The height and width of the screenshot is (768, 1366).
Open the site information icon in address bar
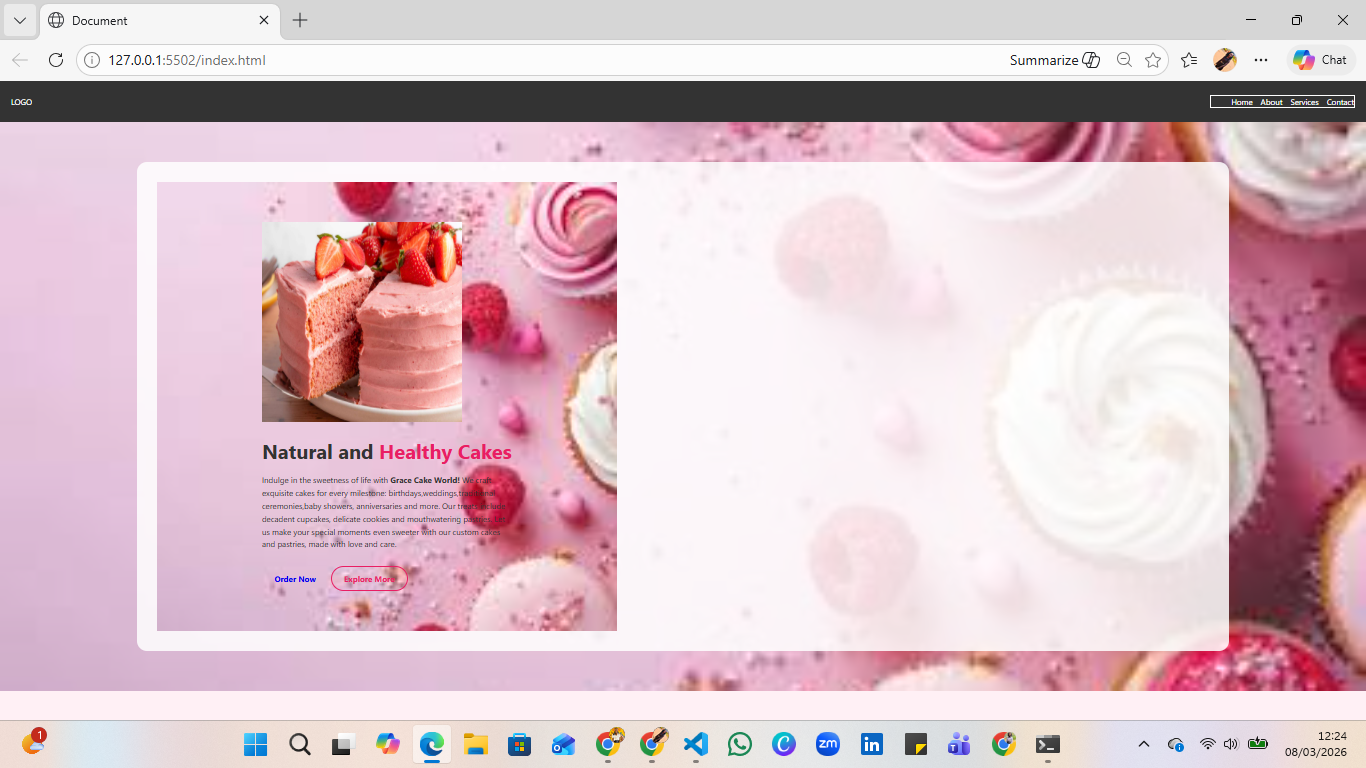[92, 60]
